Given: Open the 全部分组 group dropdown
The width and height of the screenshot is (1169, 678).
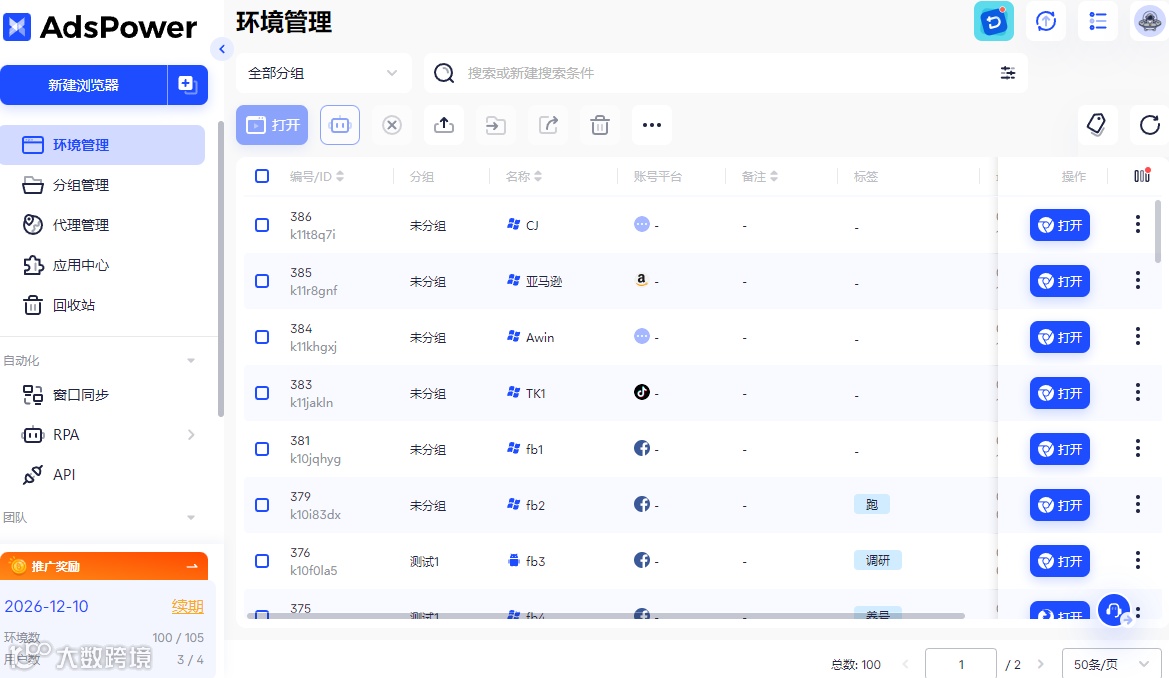Looking at the screenshot, I should coord(324,73).
